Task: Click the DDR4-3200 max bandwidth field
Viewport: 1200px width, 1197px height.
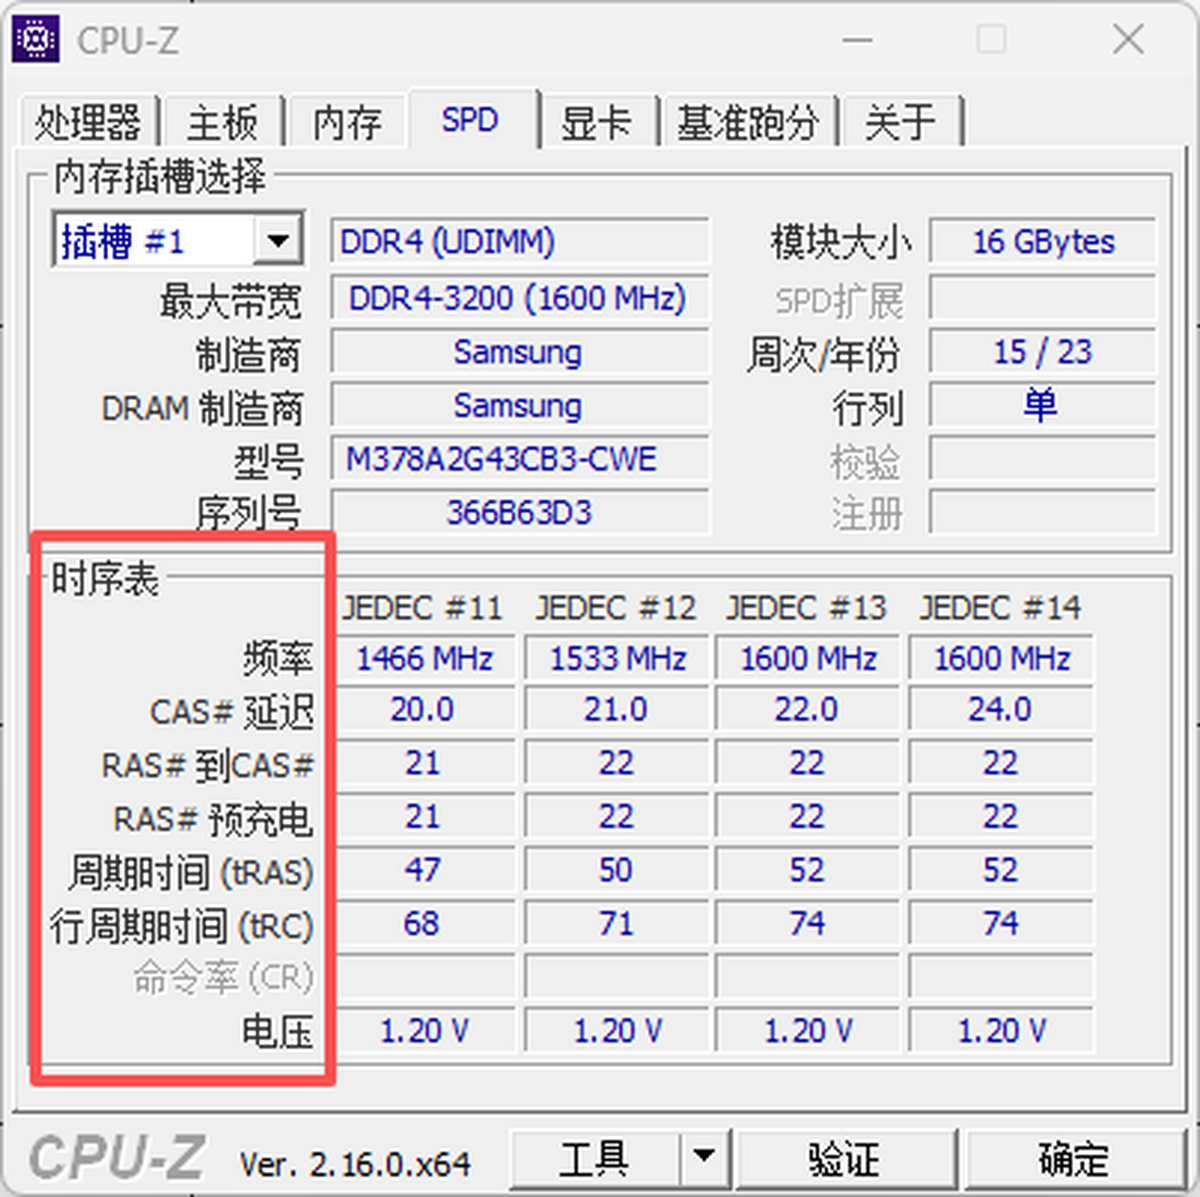Action: point(519,297)
